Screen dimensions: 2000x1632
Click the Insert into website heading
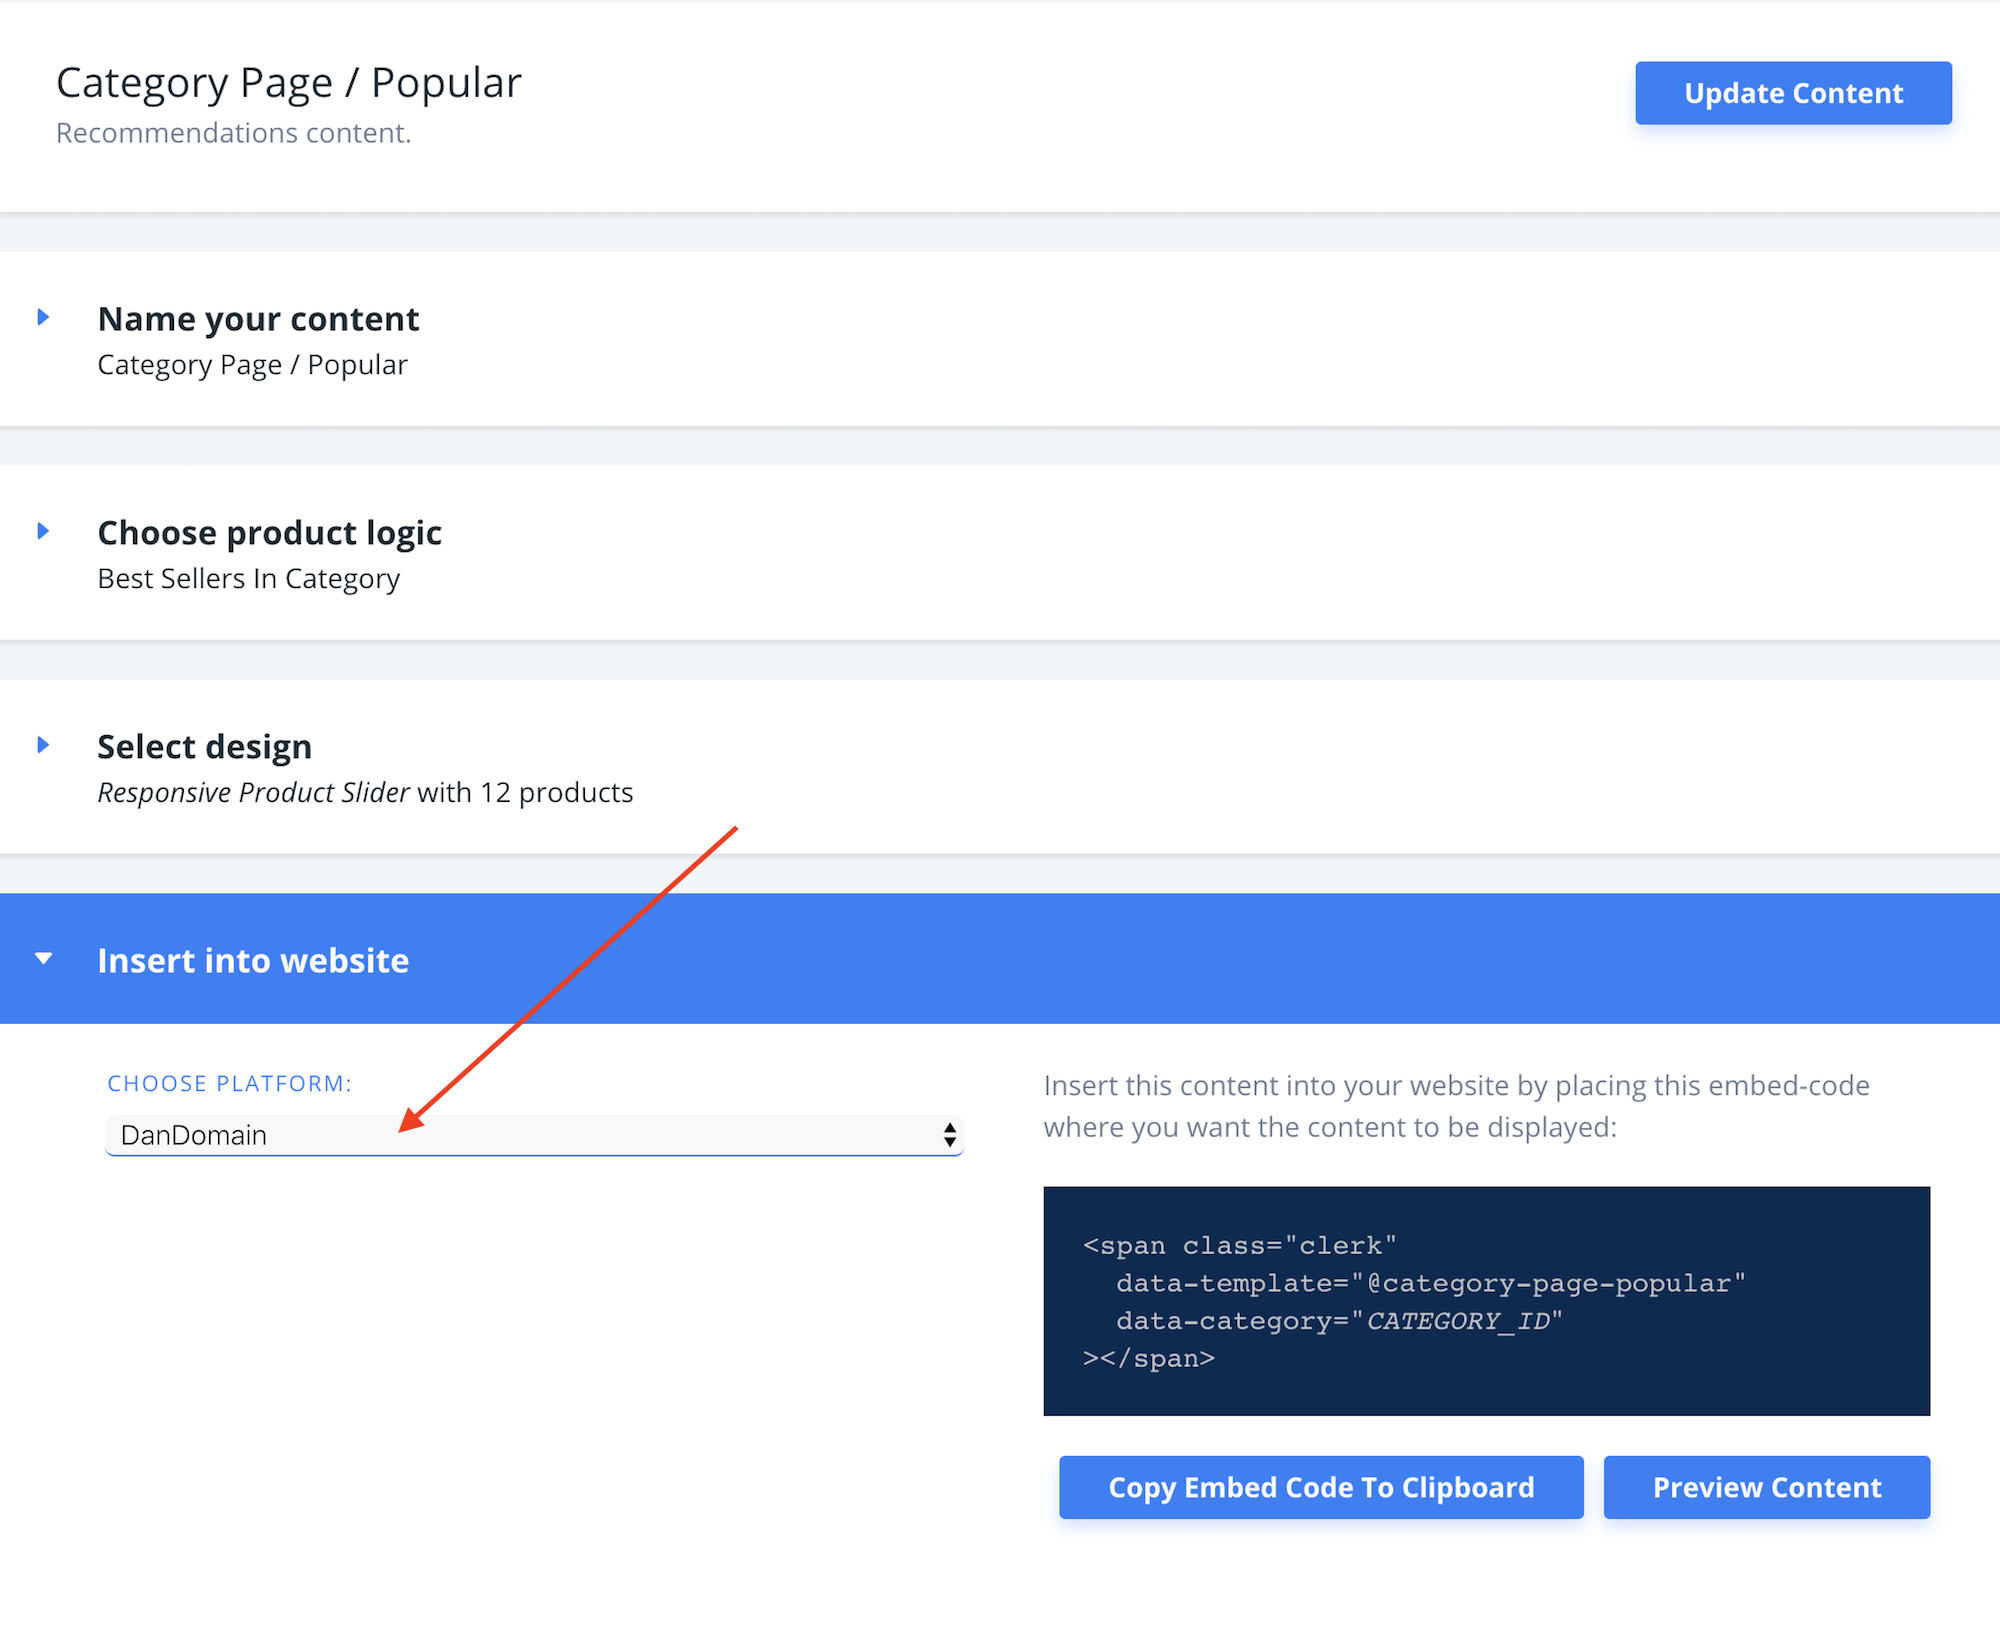pyautogui.click(x=253, y=961)
